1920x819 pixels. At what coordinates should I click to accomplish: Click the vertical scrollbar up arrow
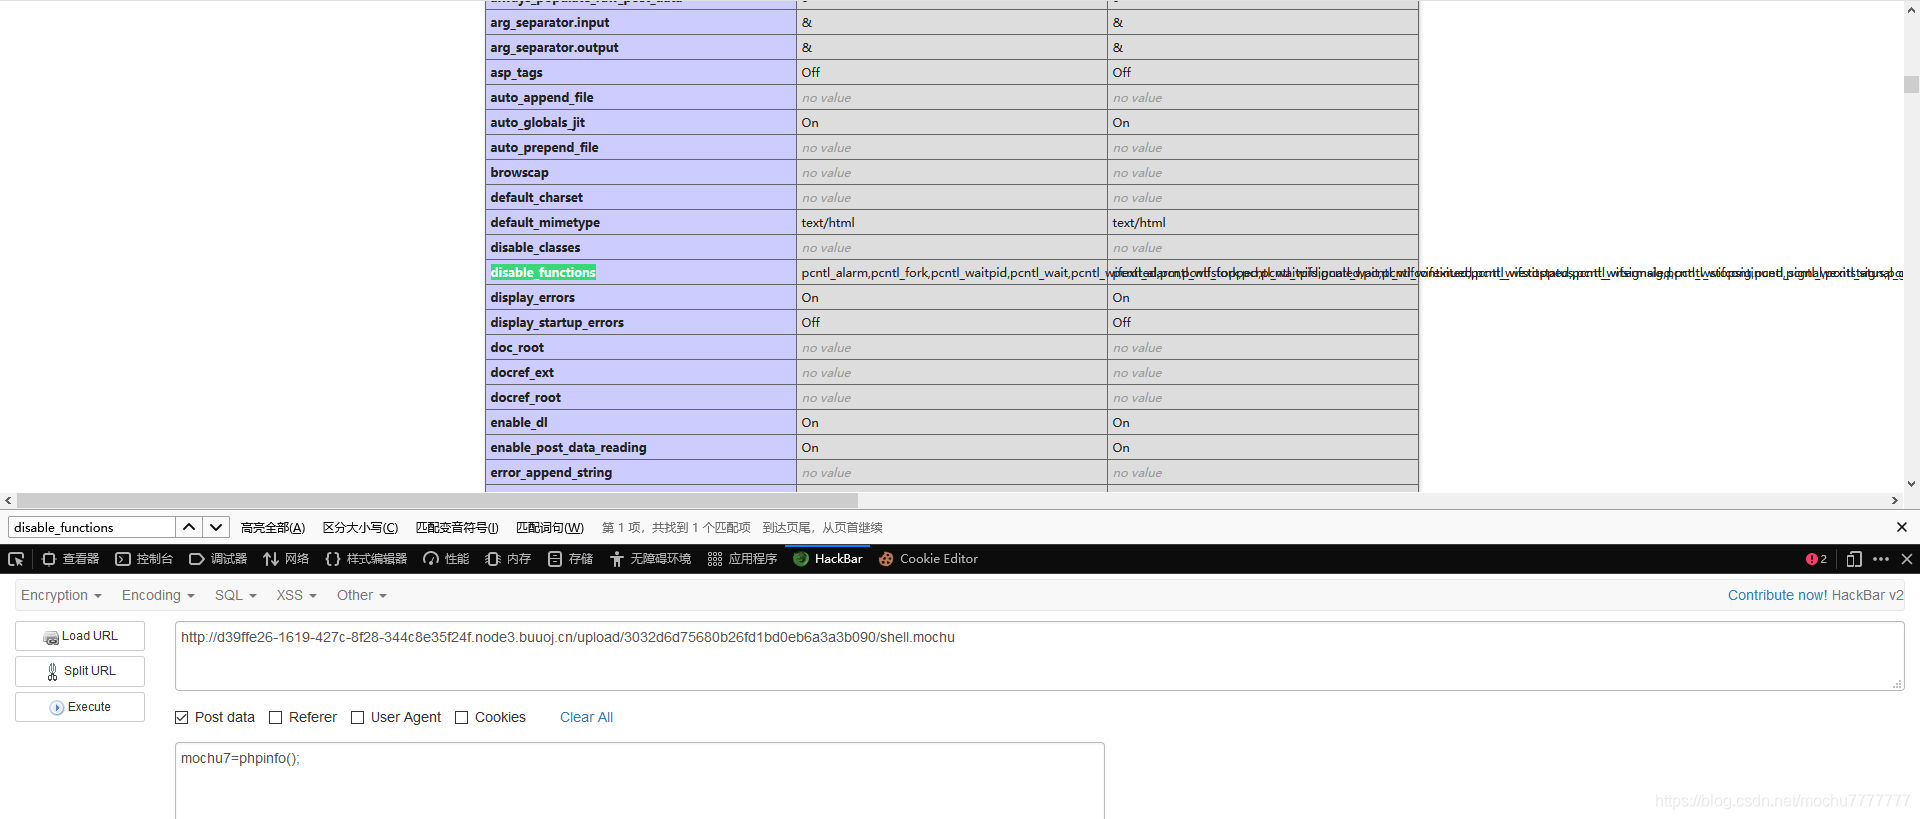1911,8
